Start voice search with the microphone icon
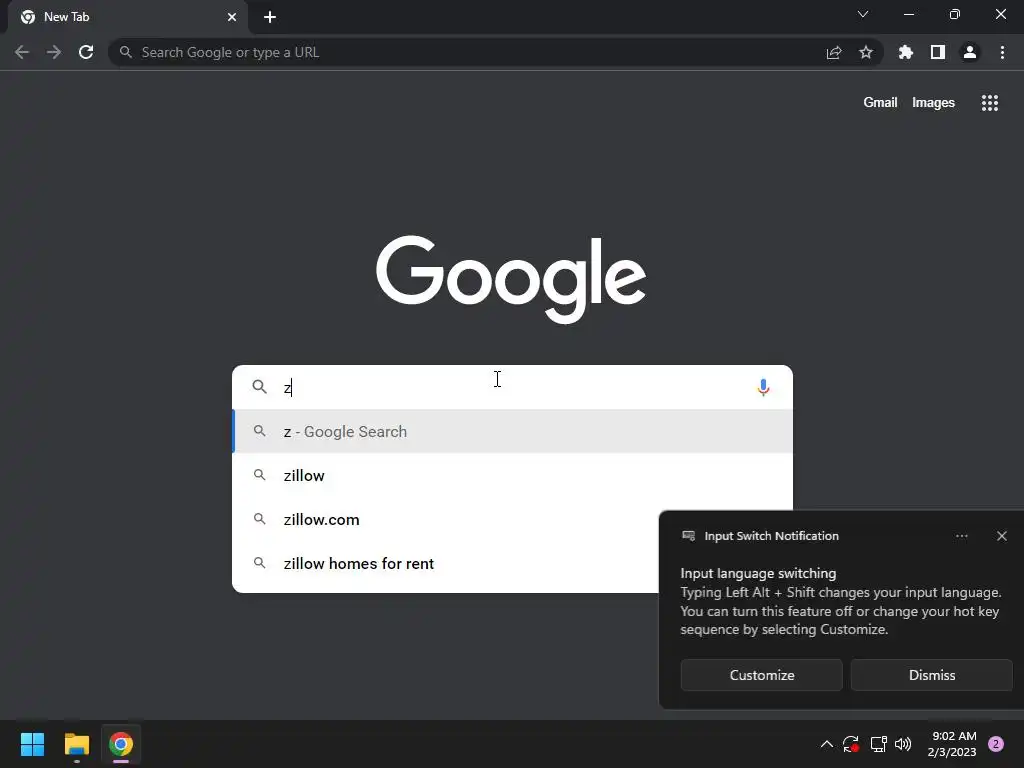This screenshot has height=768, width=1024. click(x=763, y=387)
